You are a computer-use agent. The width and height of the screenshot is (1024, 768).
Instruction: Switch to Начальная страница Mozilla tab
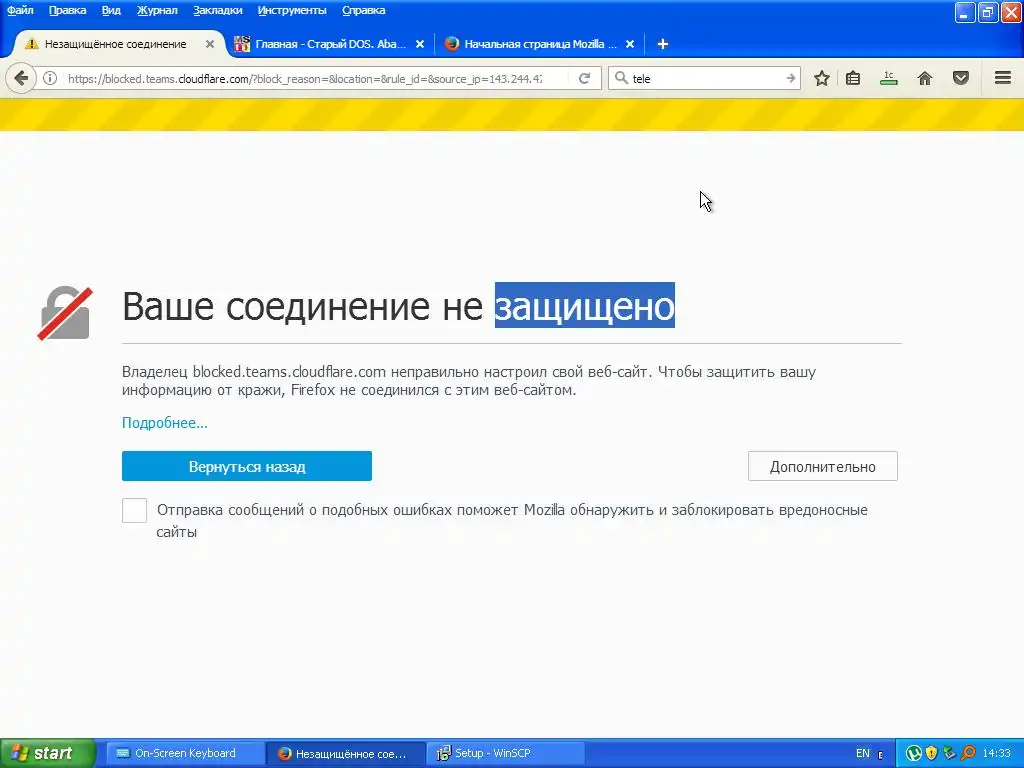[540, 44]
